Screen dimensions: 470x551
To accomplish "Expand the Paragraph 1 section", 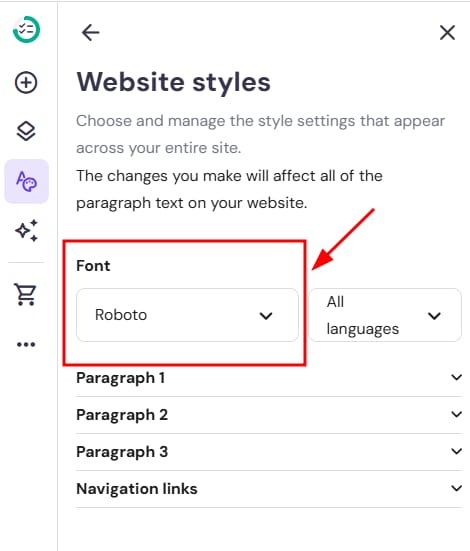I will tap(269, 378).
